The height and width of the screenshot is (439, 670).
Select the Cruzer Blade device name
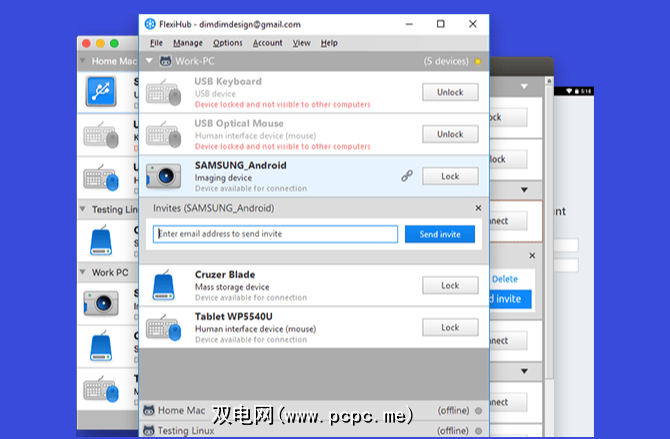pos(225,274)
